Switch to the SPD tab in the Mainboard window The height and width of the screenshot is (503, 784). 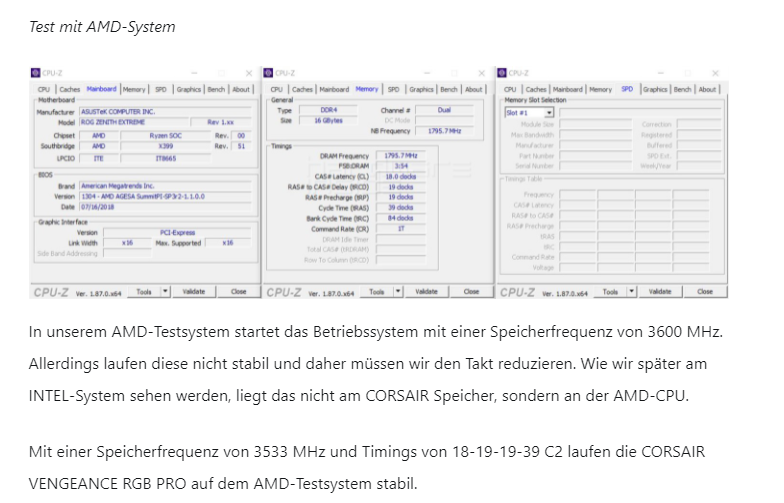point(160,90)
